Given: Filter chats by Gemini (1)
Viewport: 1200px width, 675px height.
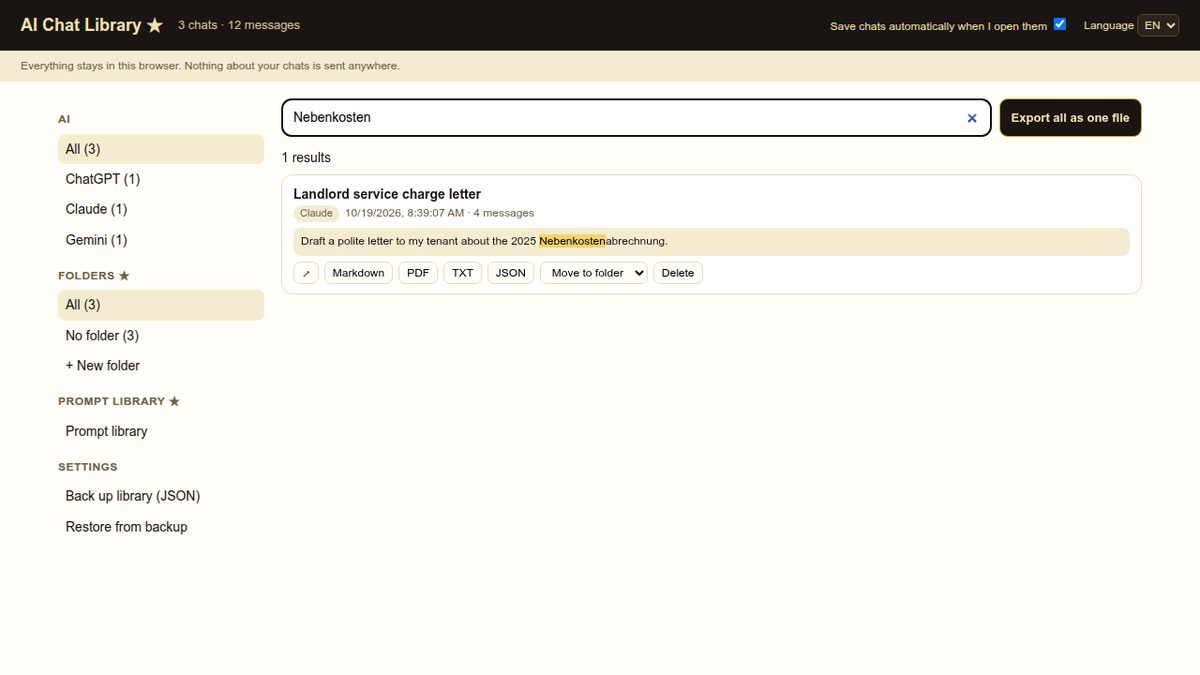Looking at the screenshot, I should click(161, 240).
